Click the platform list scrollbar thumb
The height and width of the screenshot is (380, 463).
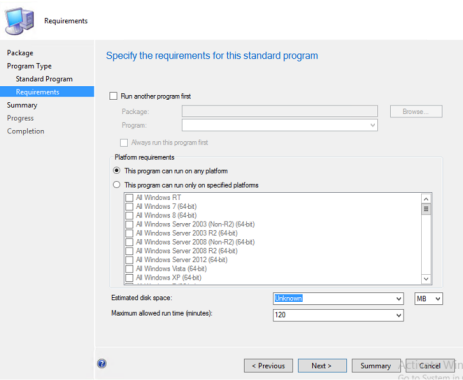pyautogui.click(x=426, y=209)
